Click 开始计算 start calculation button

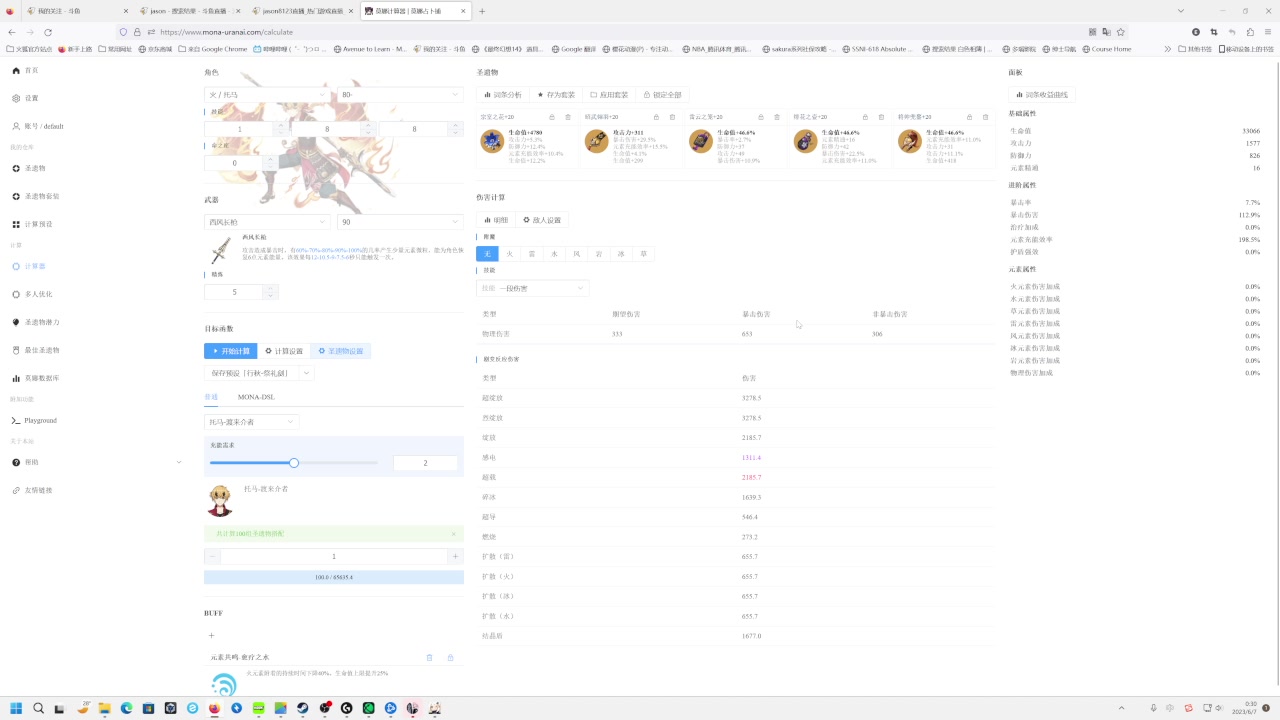(230, 351)
